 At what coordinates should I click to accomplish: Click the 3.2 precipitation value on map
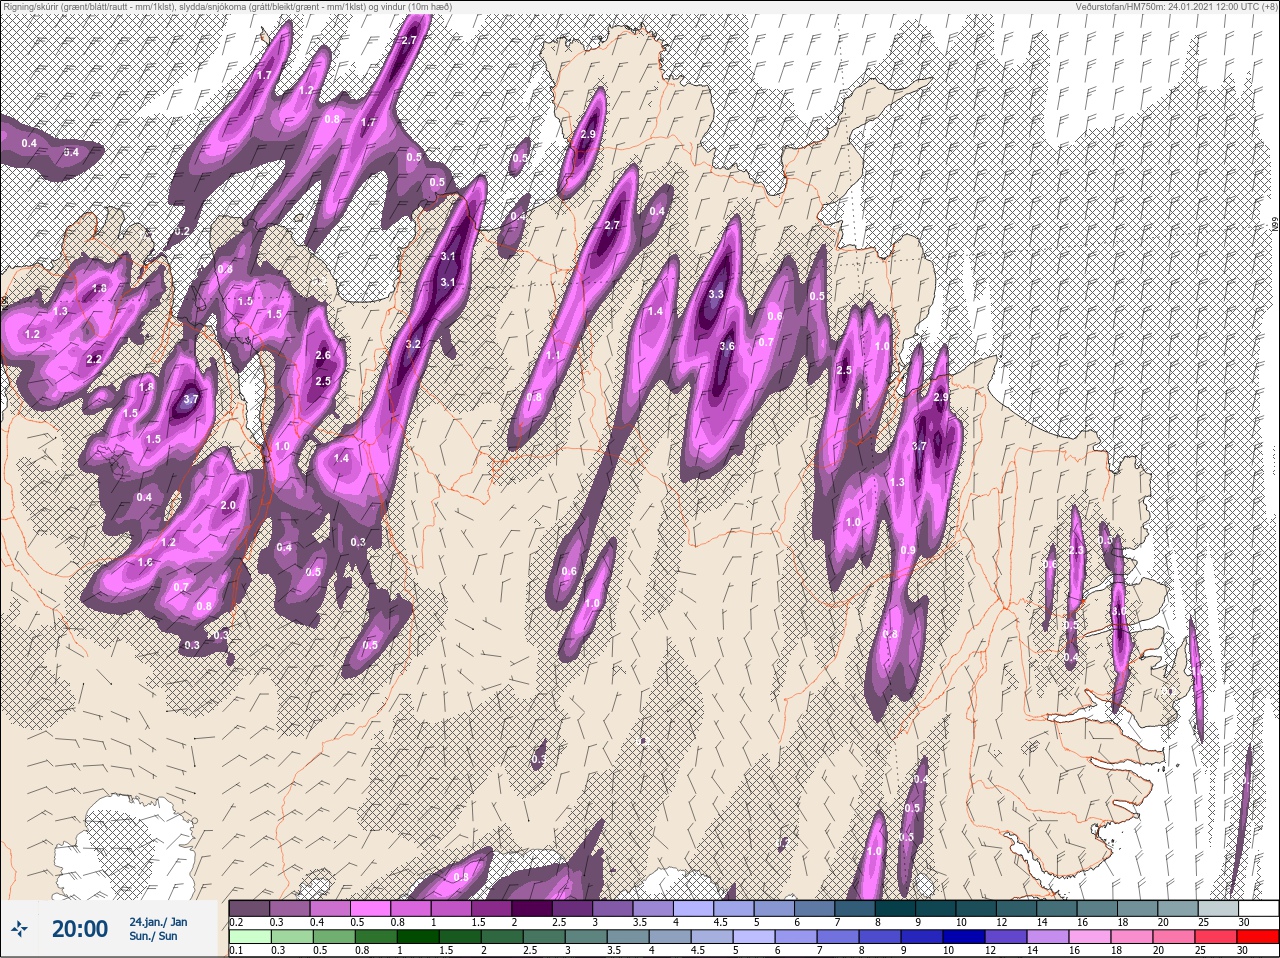coord(413,344)
